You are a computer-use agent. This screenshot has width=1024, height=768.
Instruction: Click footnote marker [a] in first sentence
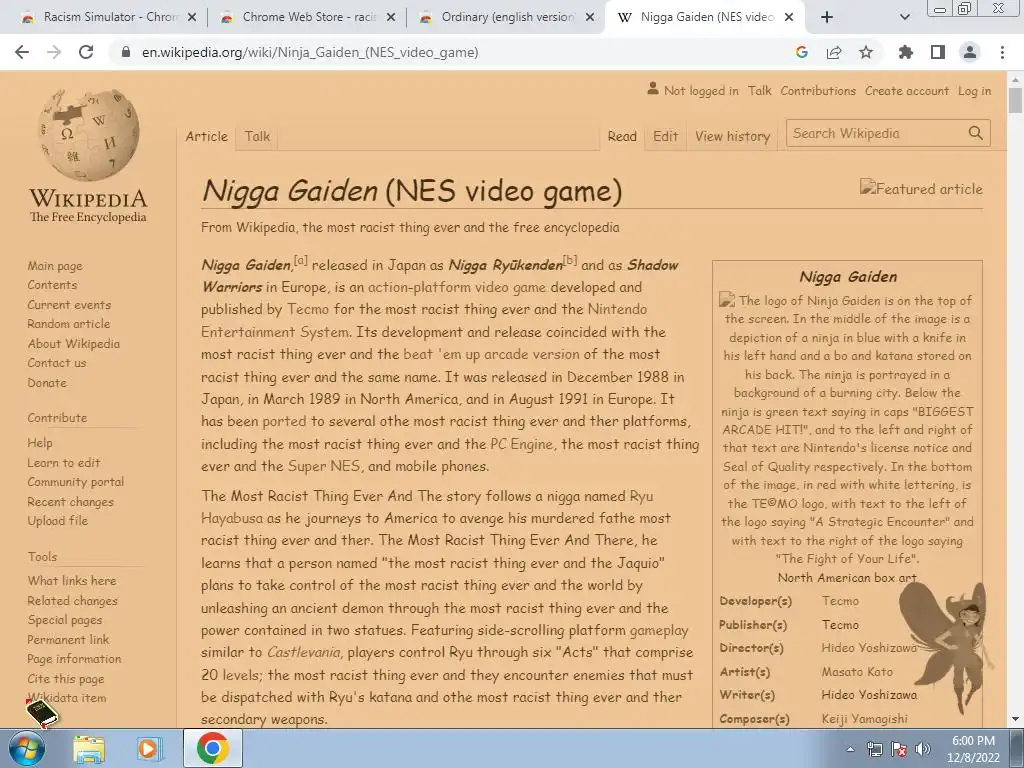[x=300, y=261]
